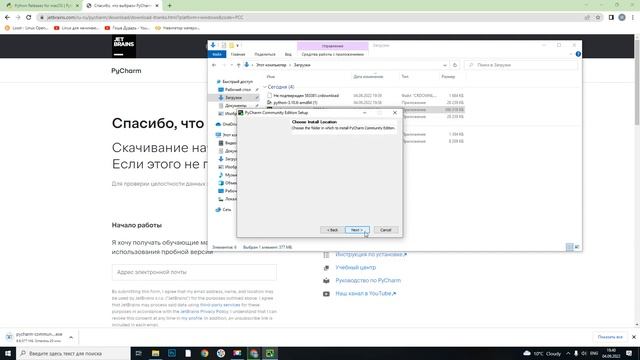Open the Поделиться ribbon tab in Explorer

pyautogui.click(x=265, y=54)
